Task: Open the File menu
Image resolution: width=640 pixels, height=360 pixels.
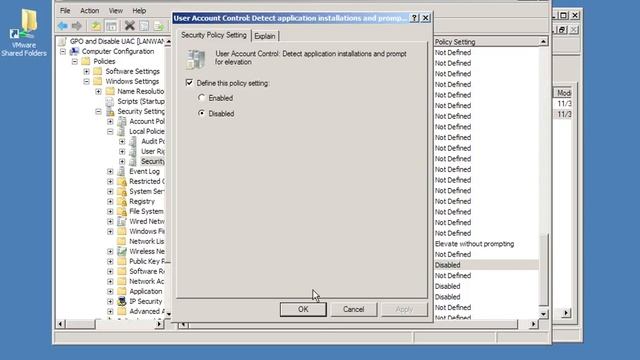Action: coord(65,11)
